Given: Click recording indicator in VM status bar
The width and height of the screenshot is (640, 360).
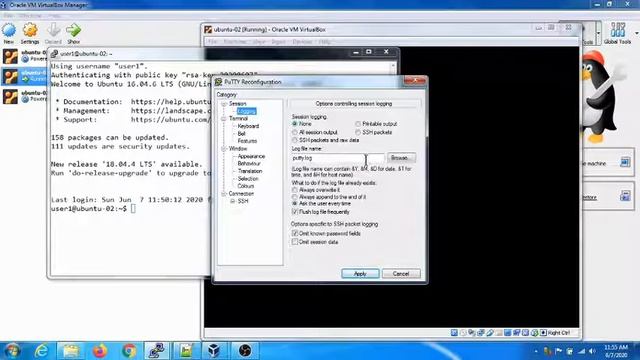Looking at the screenshot, I should click(517, 333).
